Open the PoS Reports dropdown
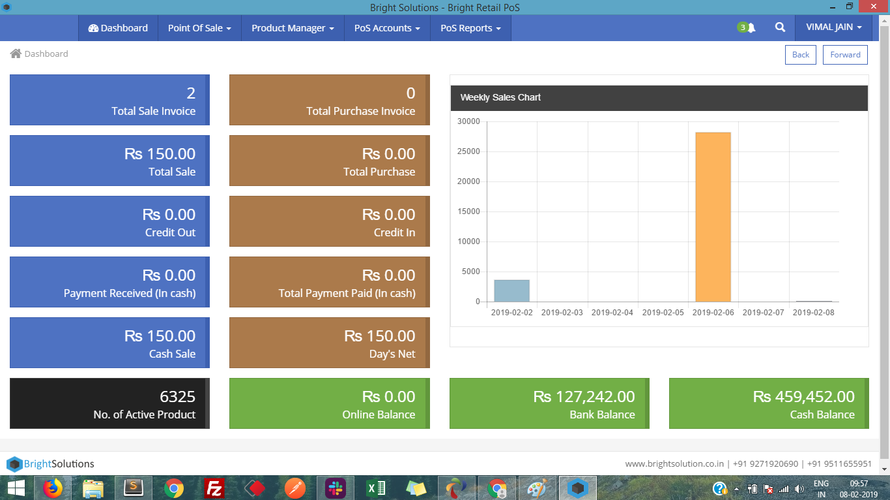This screenshot has width=890, height=500. pyautogui.click(x=471, y=28)
